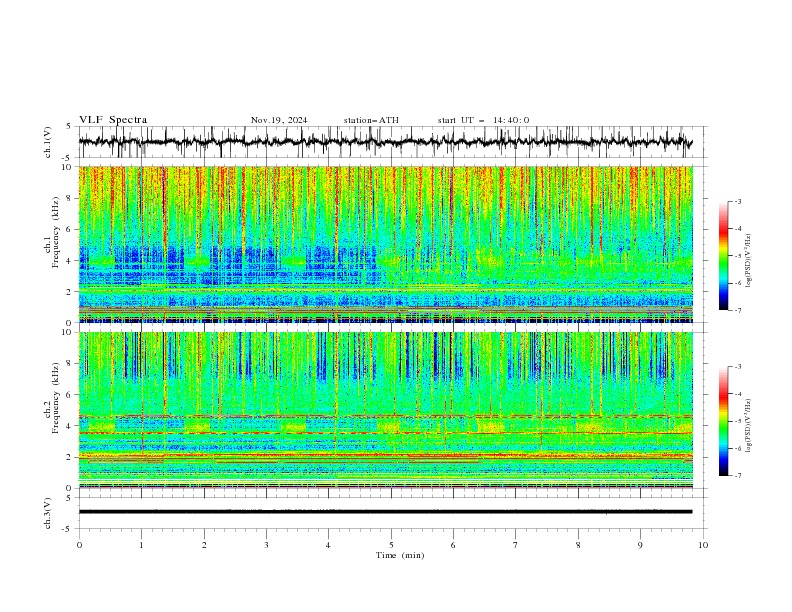Click the ch.3 flat waveform trace
Screen dimensions: 792x612
(385, 512)
